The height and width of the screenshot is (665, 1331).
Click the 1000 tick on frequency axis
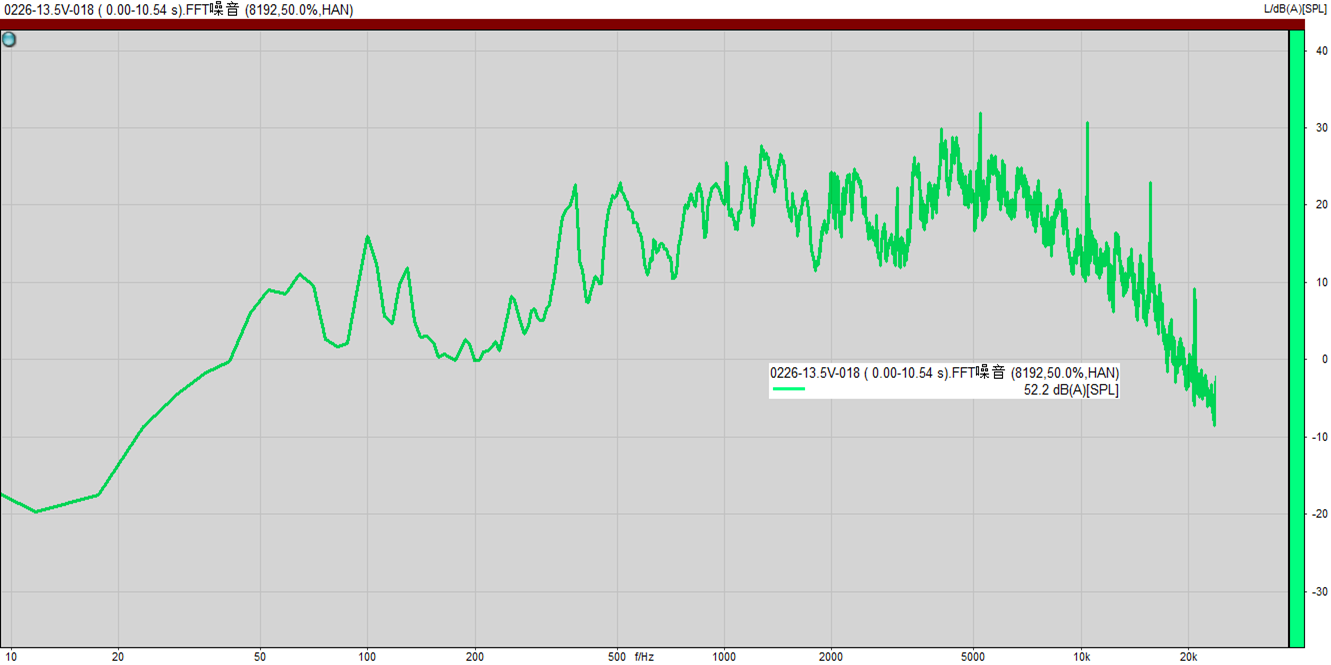(723, 657)
